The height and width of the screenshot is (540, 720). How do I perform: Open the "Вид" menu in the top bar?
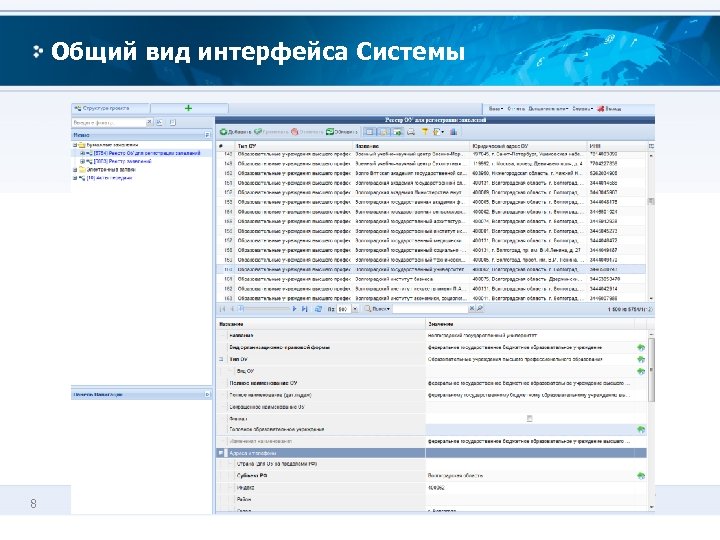[x=496, y=109]
